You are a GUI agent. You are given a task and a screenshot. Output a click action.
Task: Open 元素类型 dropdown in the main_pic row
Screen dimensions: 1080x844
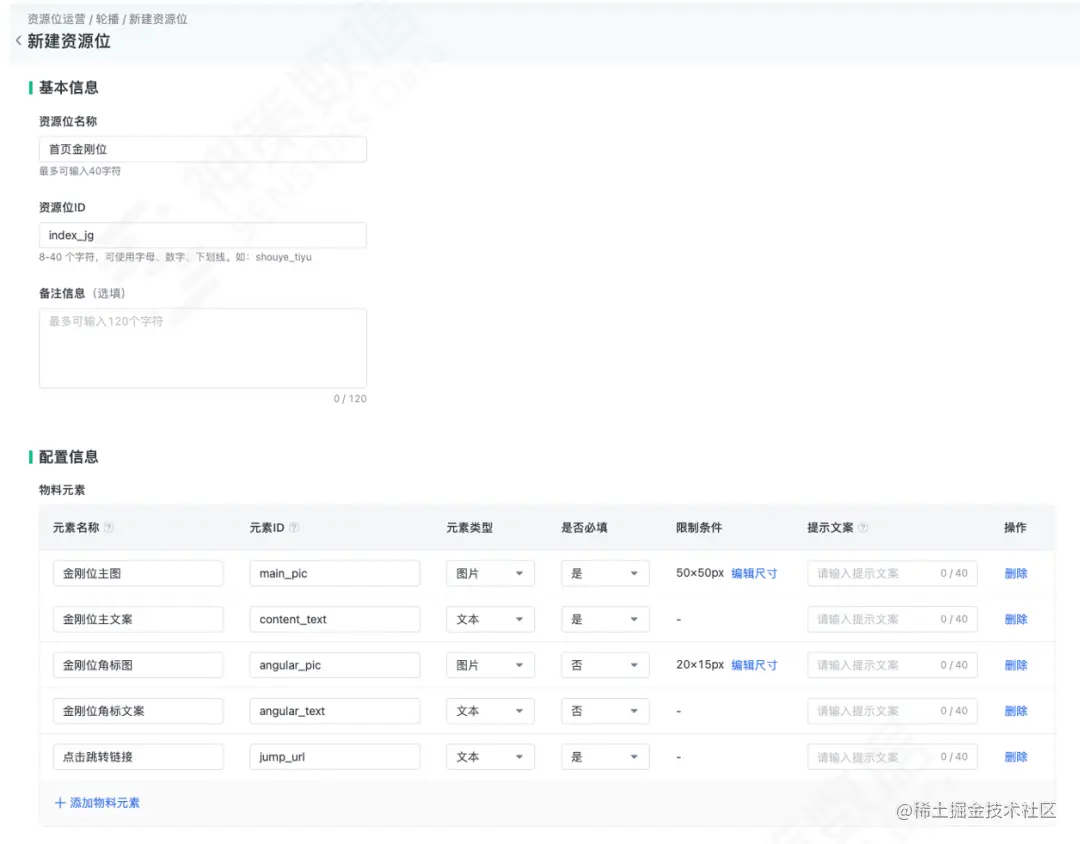coord(490,573)
